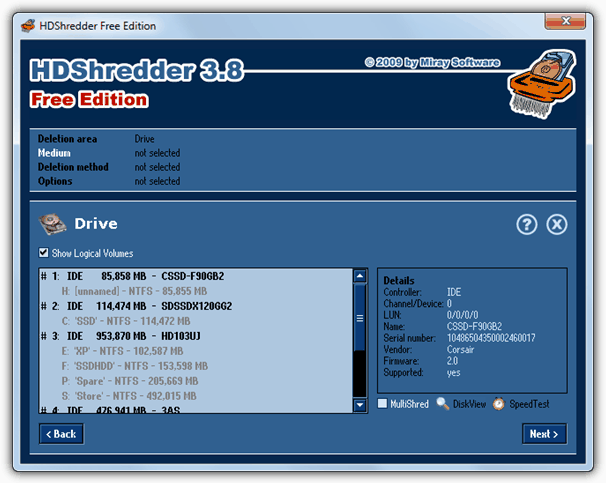Screen dimensions: 606x483
Task: Click Deletion method not selected value
Action: [x=157, y=167]
